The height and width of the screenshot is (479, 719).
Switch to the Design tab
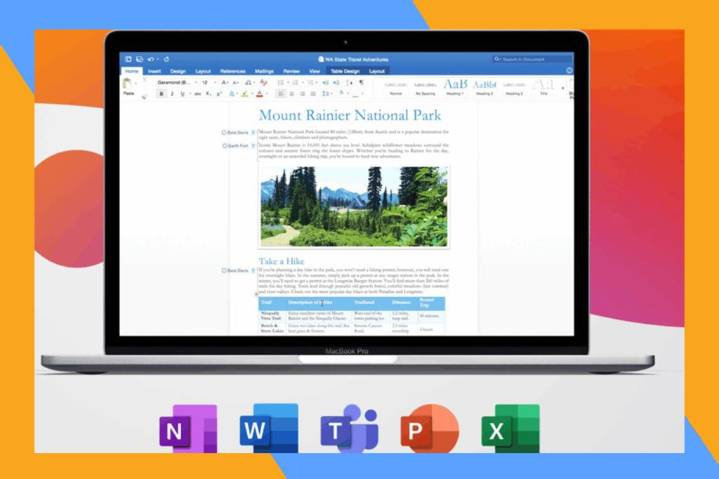coord(178,71)
